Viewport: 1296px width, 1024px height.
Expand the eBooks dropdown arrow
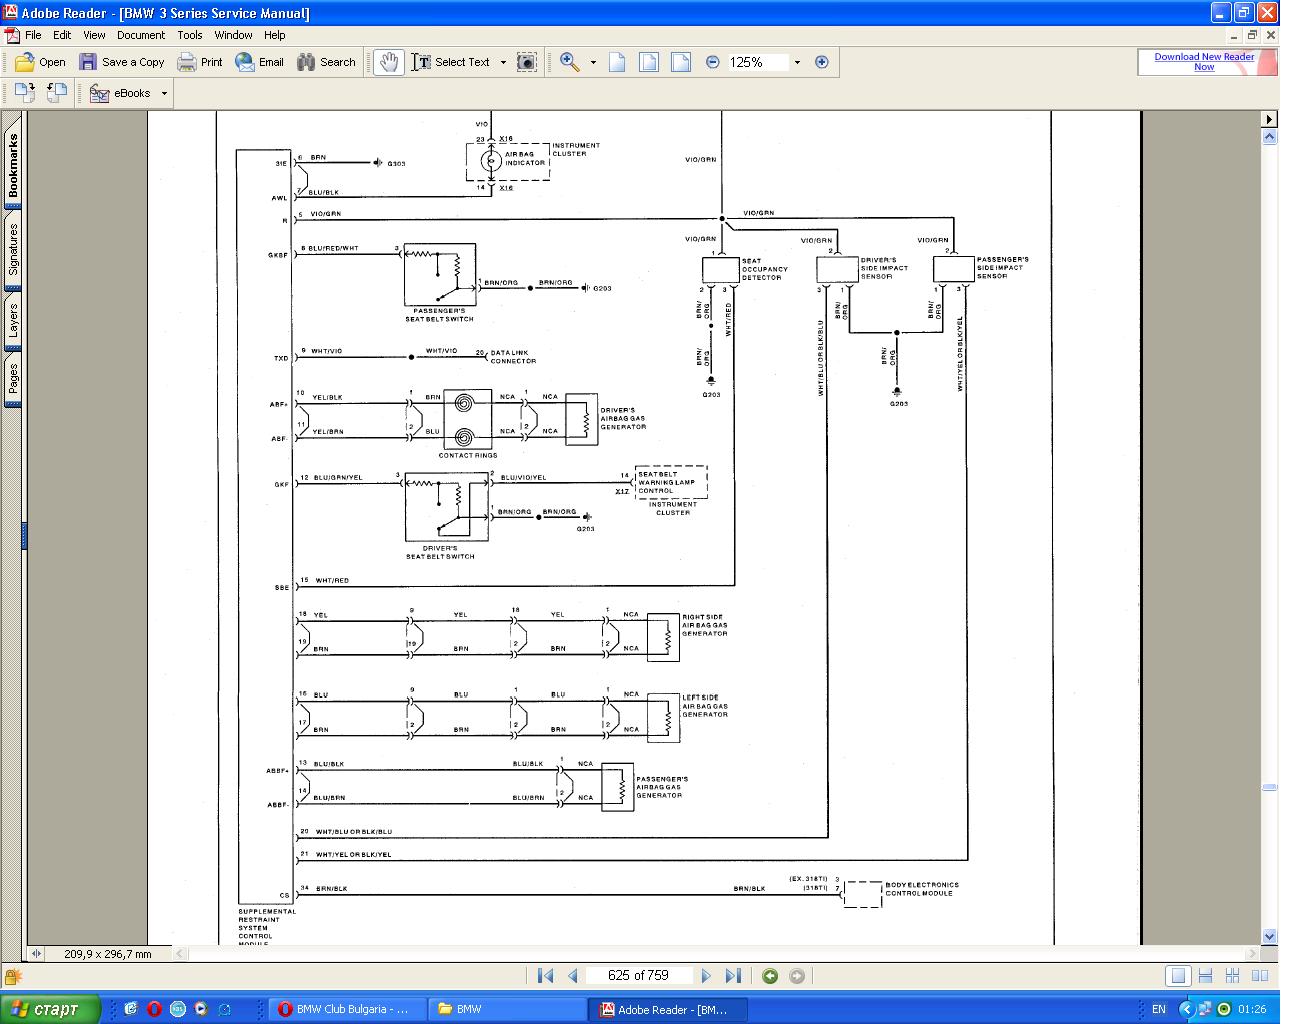click(165, 93)
